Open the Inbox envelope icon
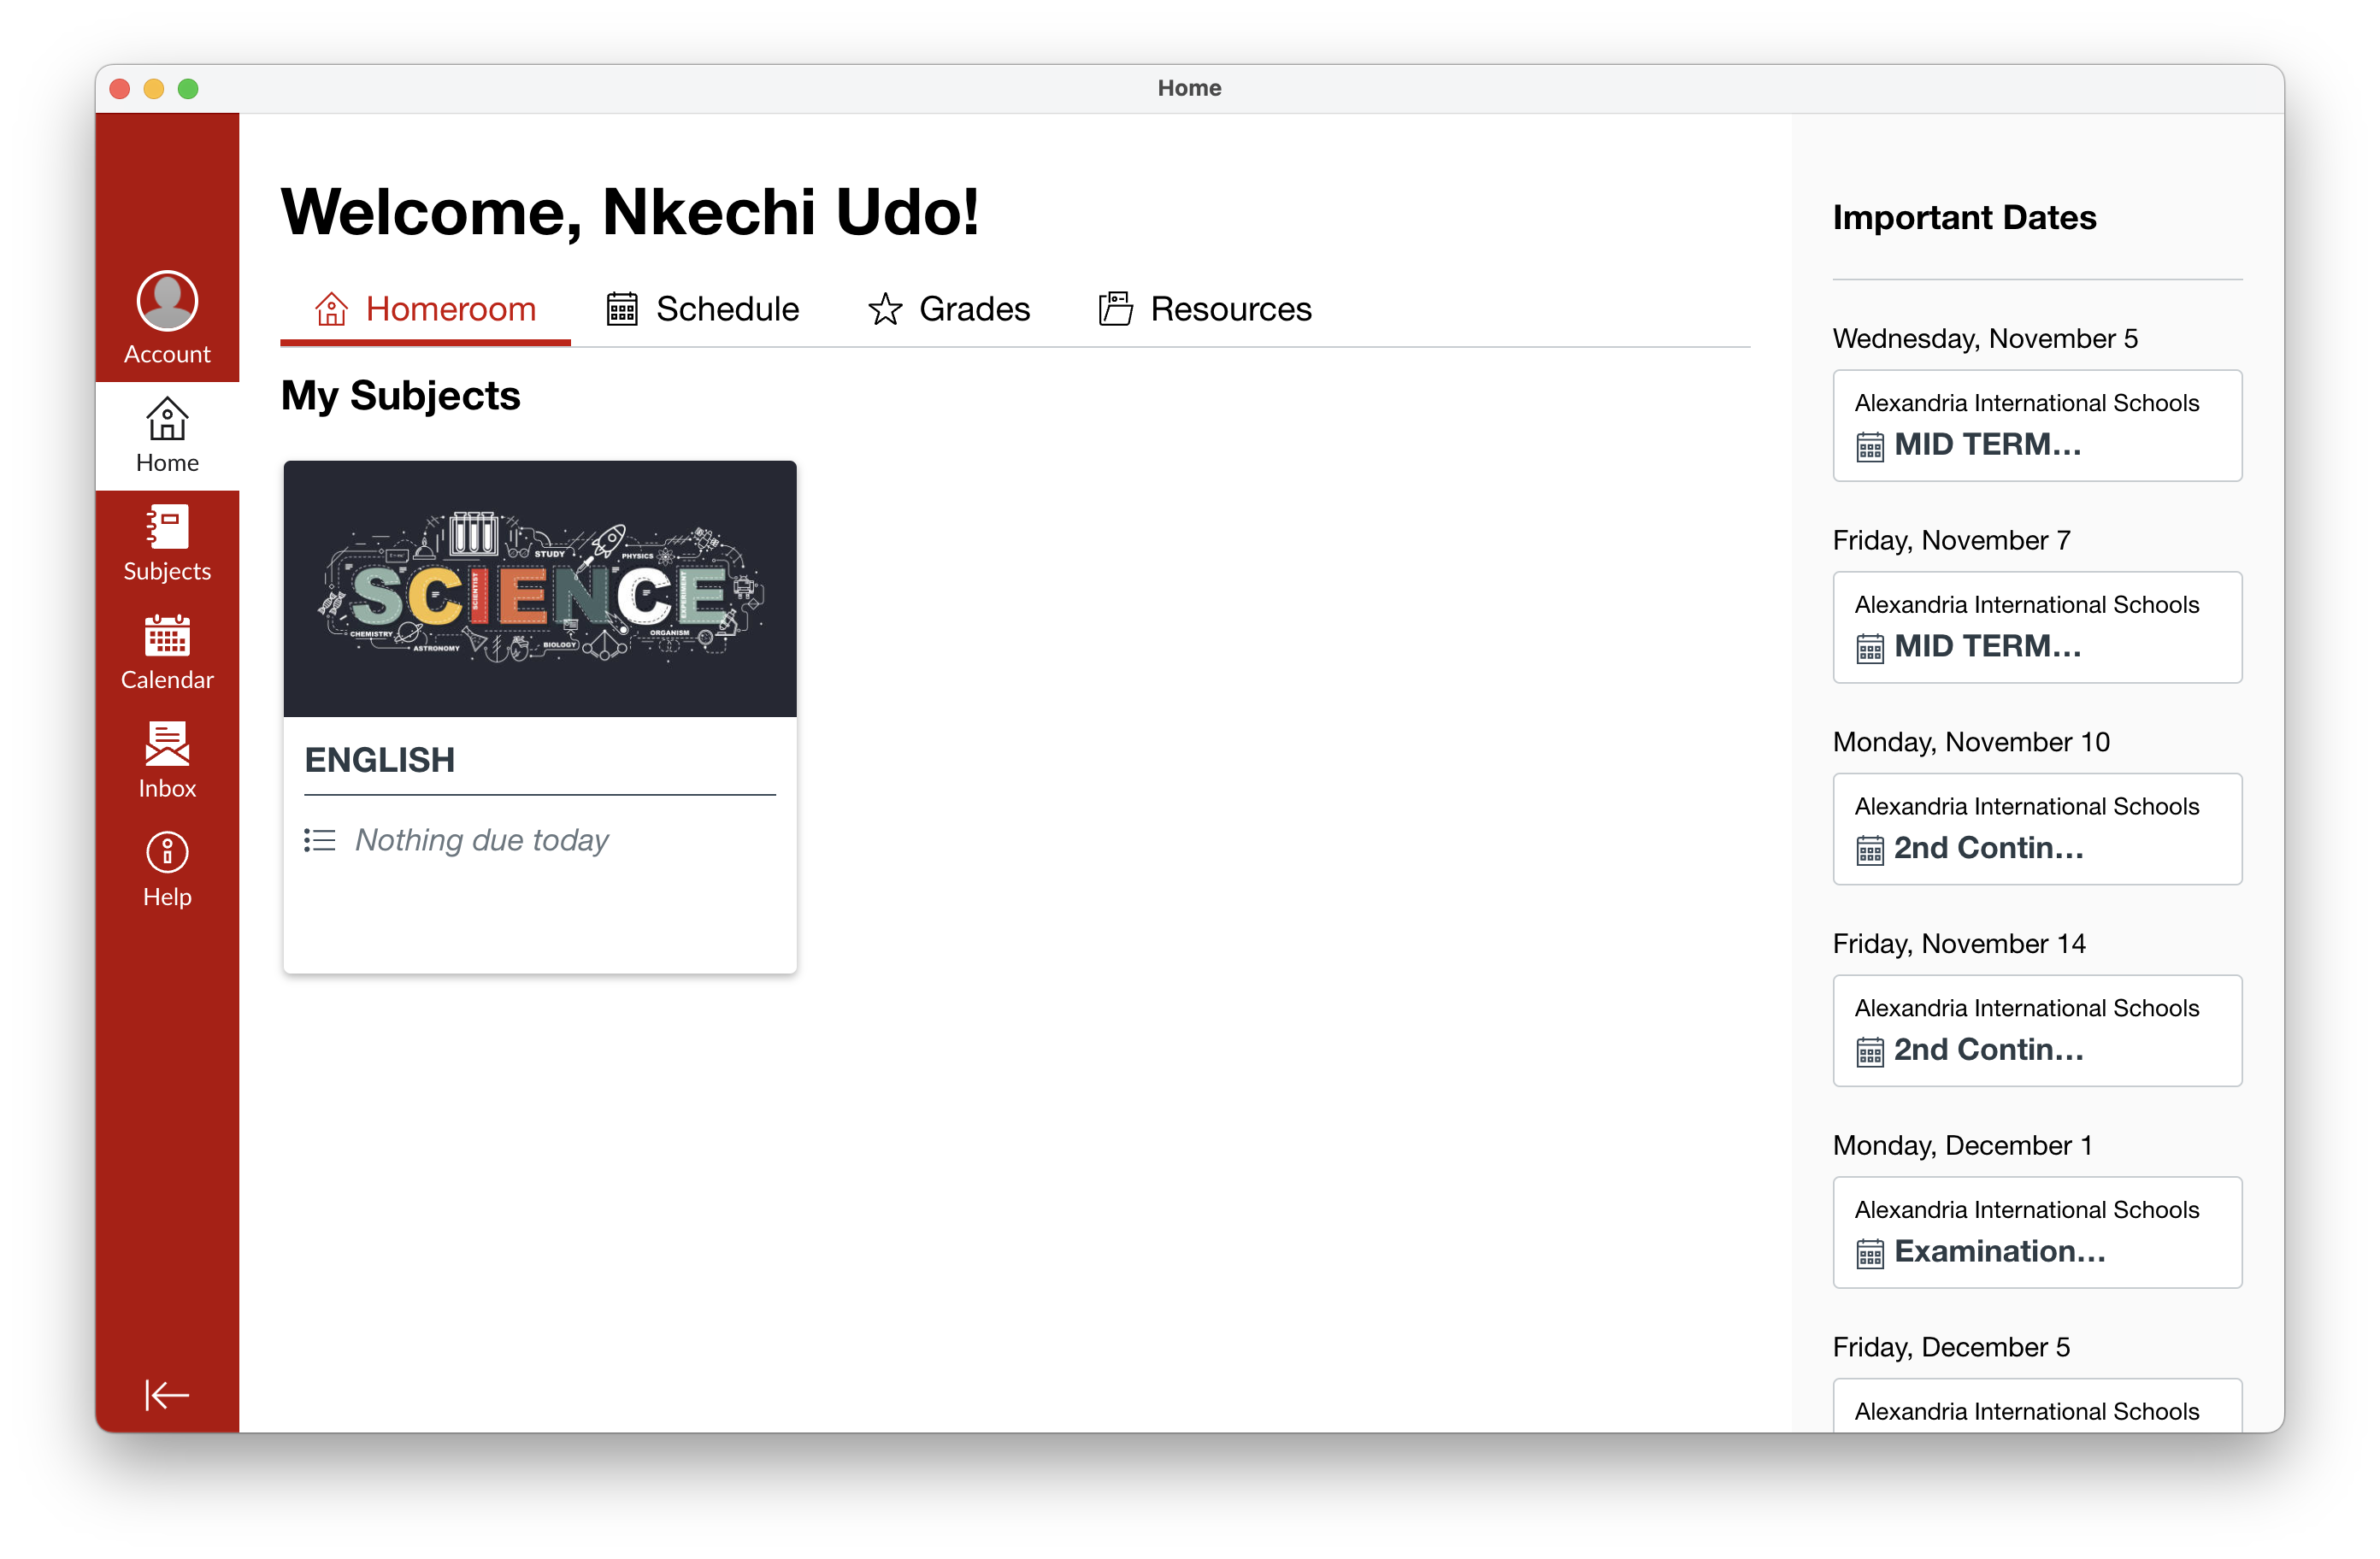 (x=167, y=745)
